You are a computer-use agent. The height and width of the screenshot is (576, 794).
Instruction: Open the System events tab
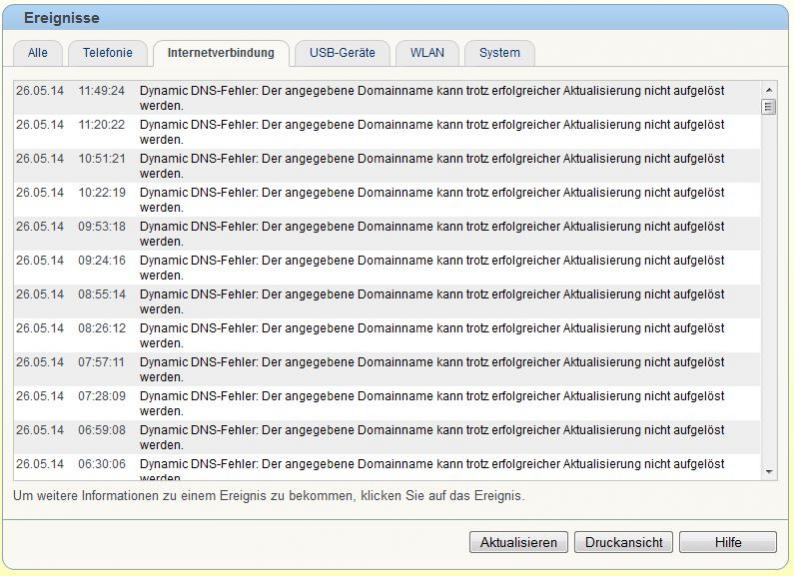coord(499,53)
